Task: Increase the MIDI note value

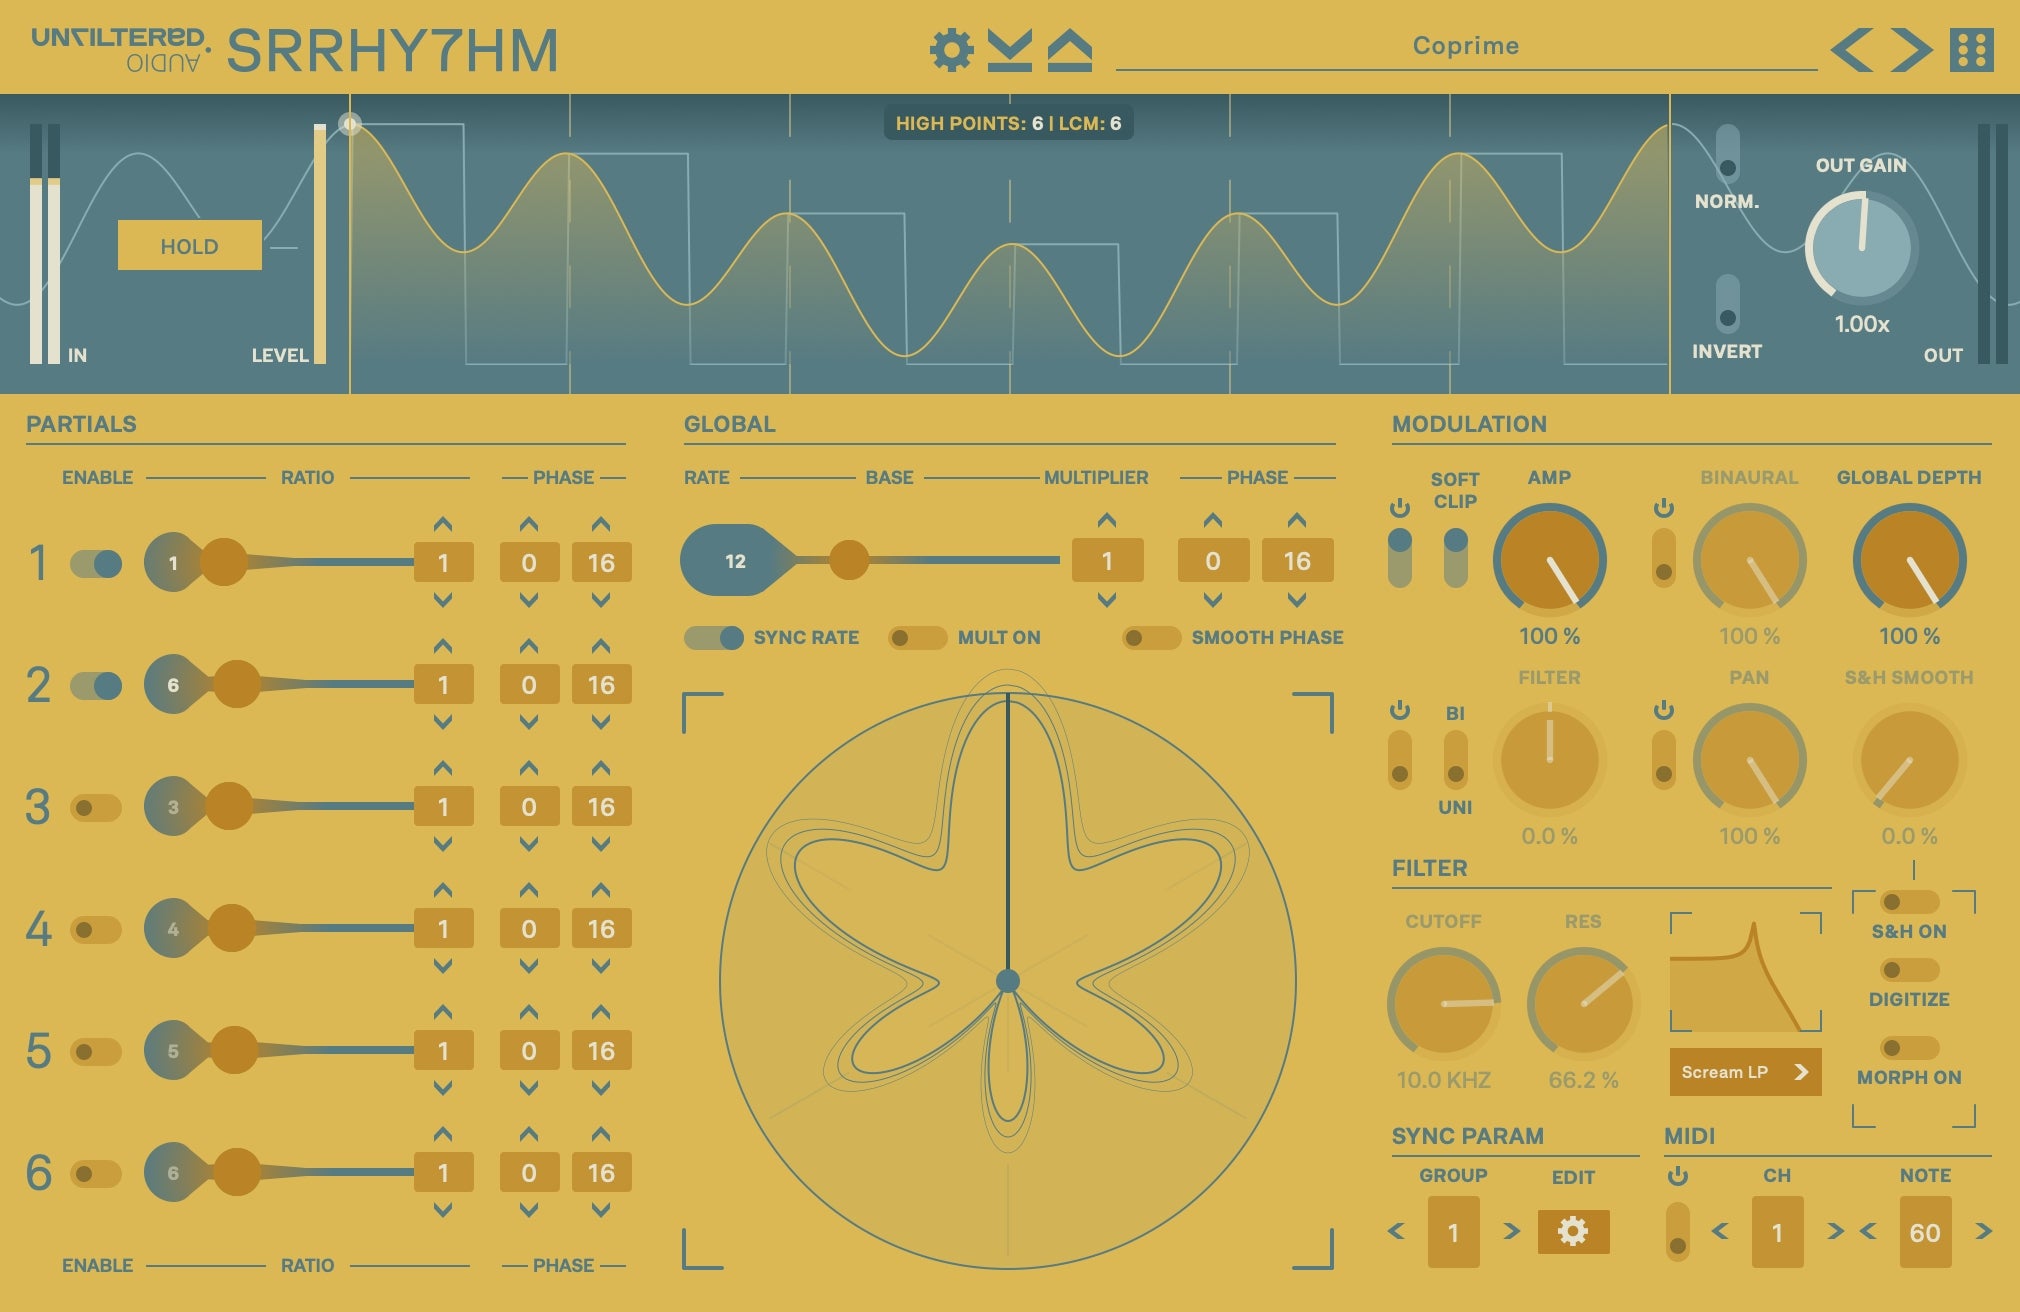Action: pyautogui.click(x=1983, y=1231)
